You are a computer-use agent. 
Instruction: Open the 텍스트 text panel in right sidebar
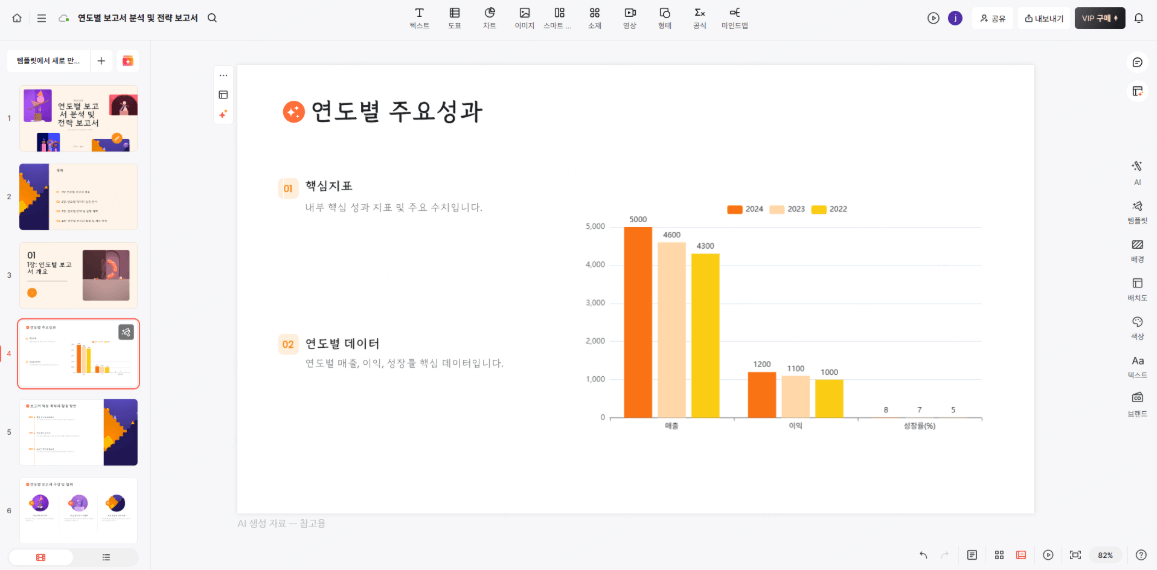click(1138, 365)
